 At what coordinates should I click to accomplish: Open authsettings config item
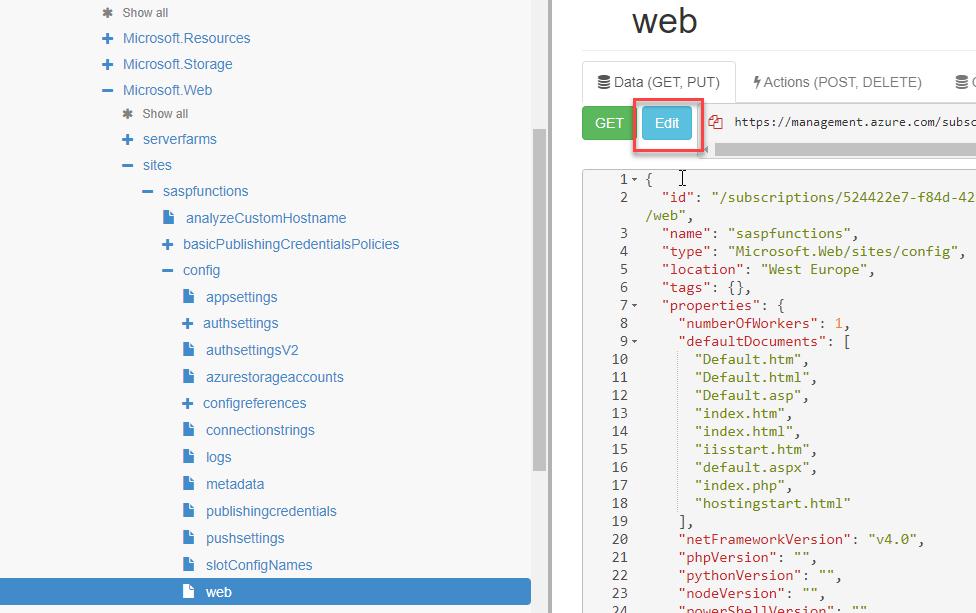pyautogui.click(x=240, y=324)
